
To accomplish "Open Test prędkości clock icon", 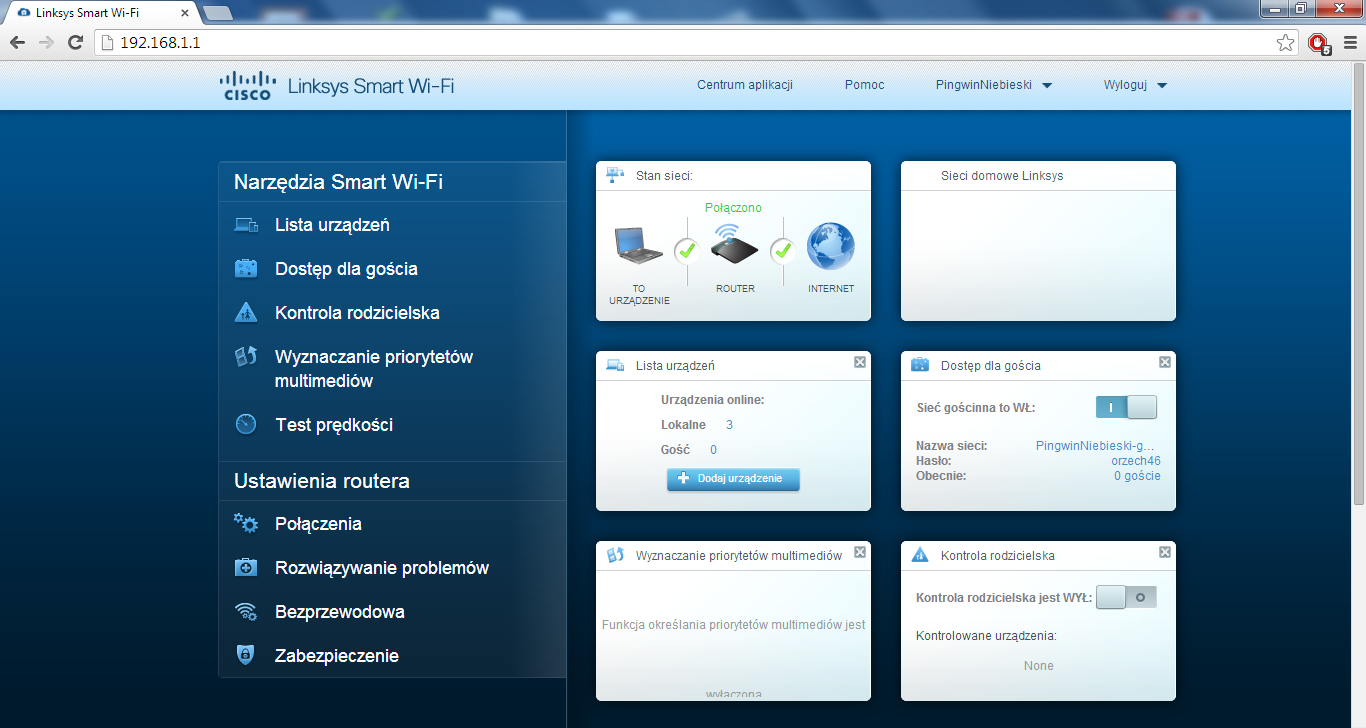I will [246, 424].
